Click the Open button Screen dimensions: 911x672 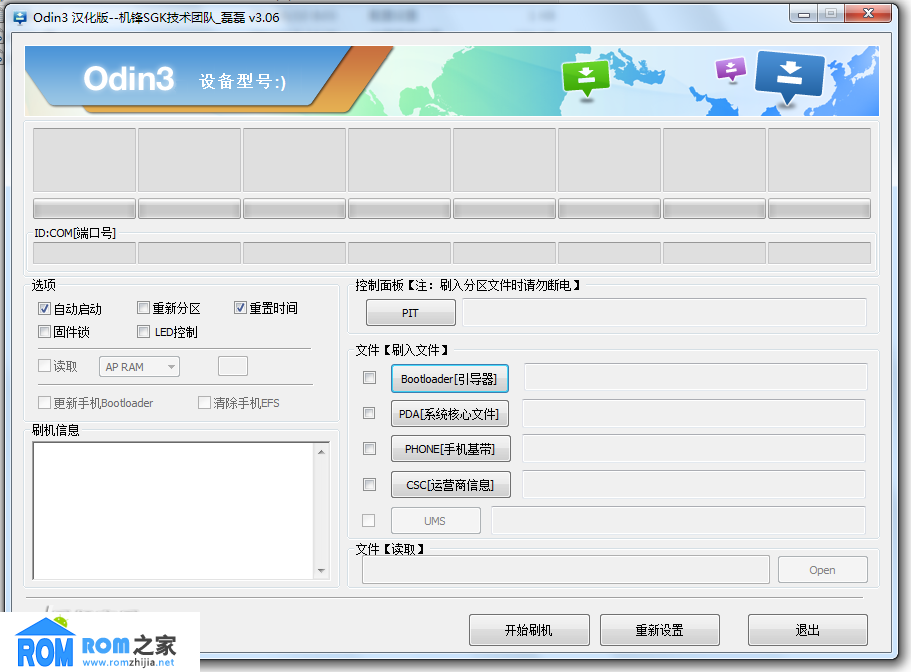pos(823,570)
